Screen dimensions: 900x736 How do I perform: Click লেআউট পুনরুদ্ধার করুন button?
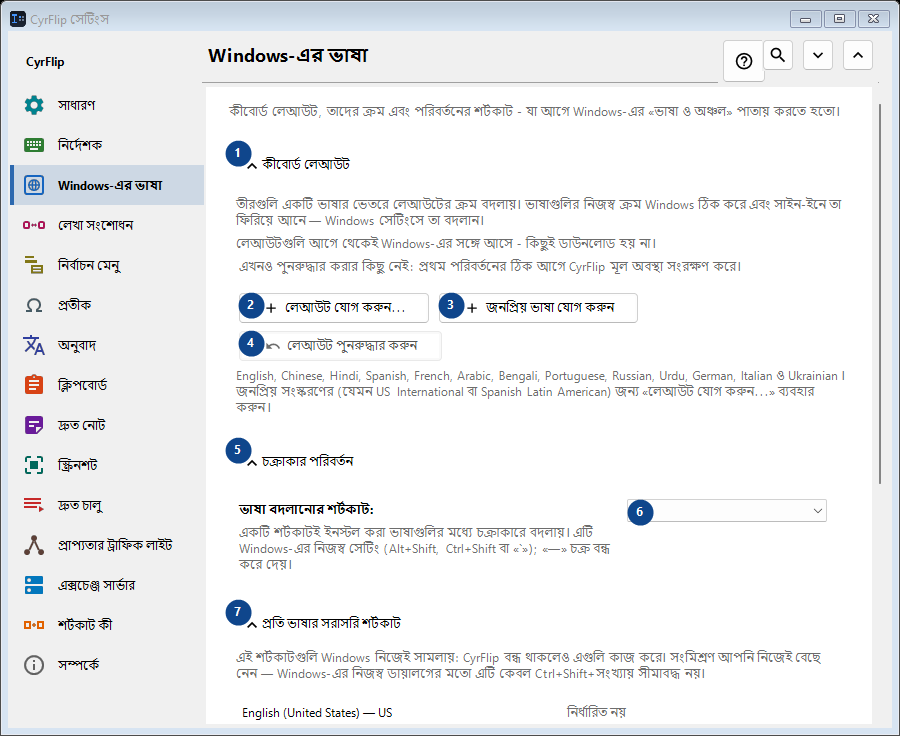pos(340,346)
